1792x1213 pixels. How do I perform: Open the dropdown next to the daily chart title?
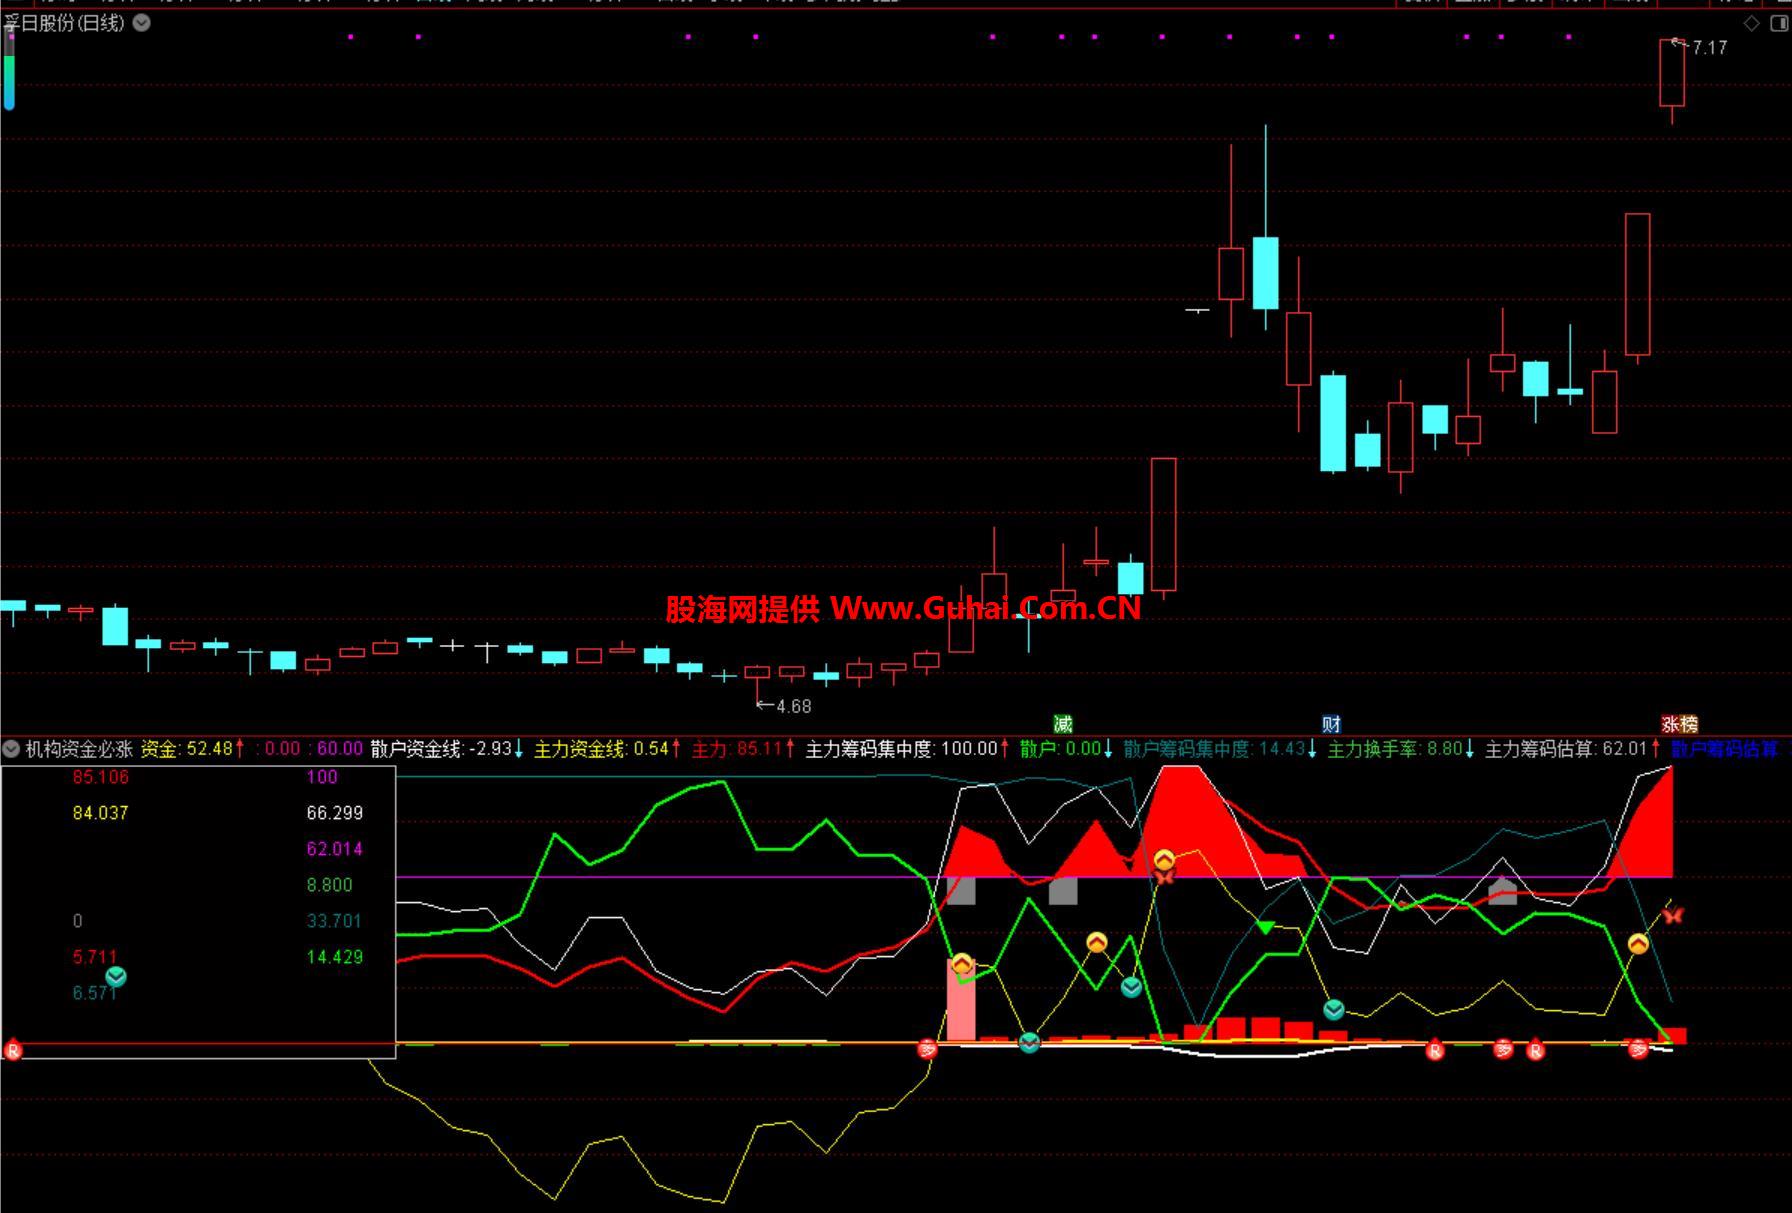click(x=142, y=23)
